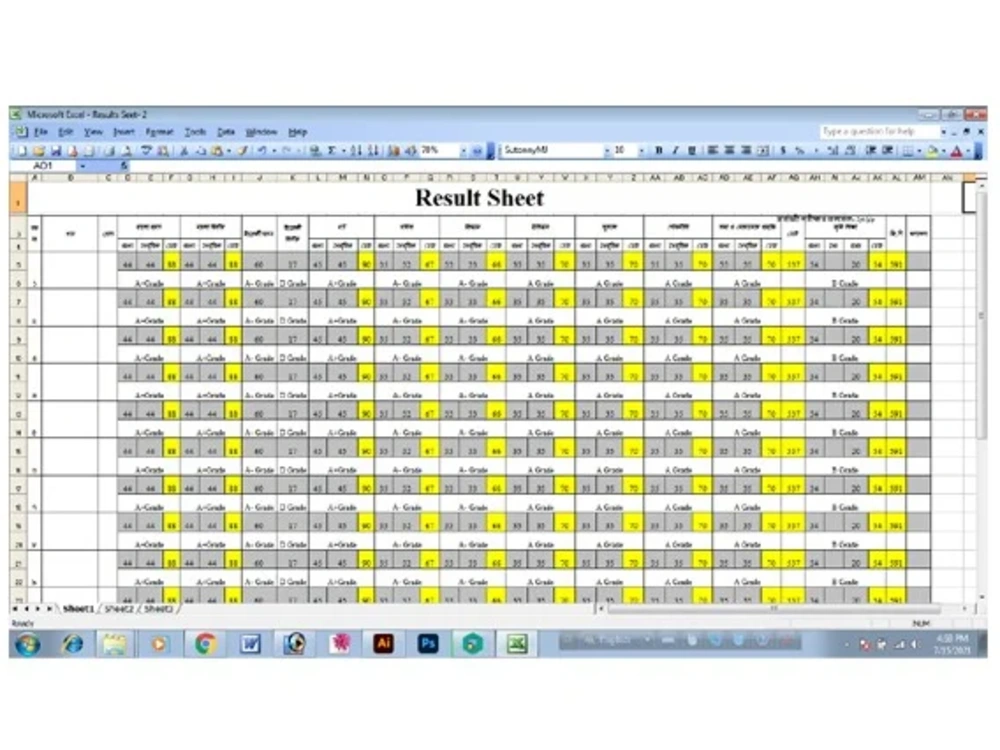
Task: Open the Borders dropdown arrow
Action: click(919, 151)
